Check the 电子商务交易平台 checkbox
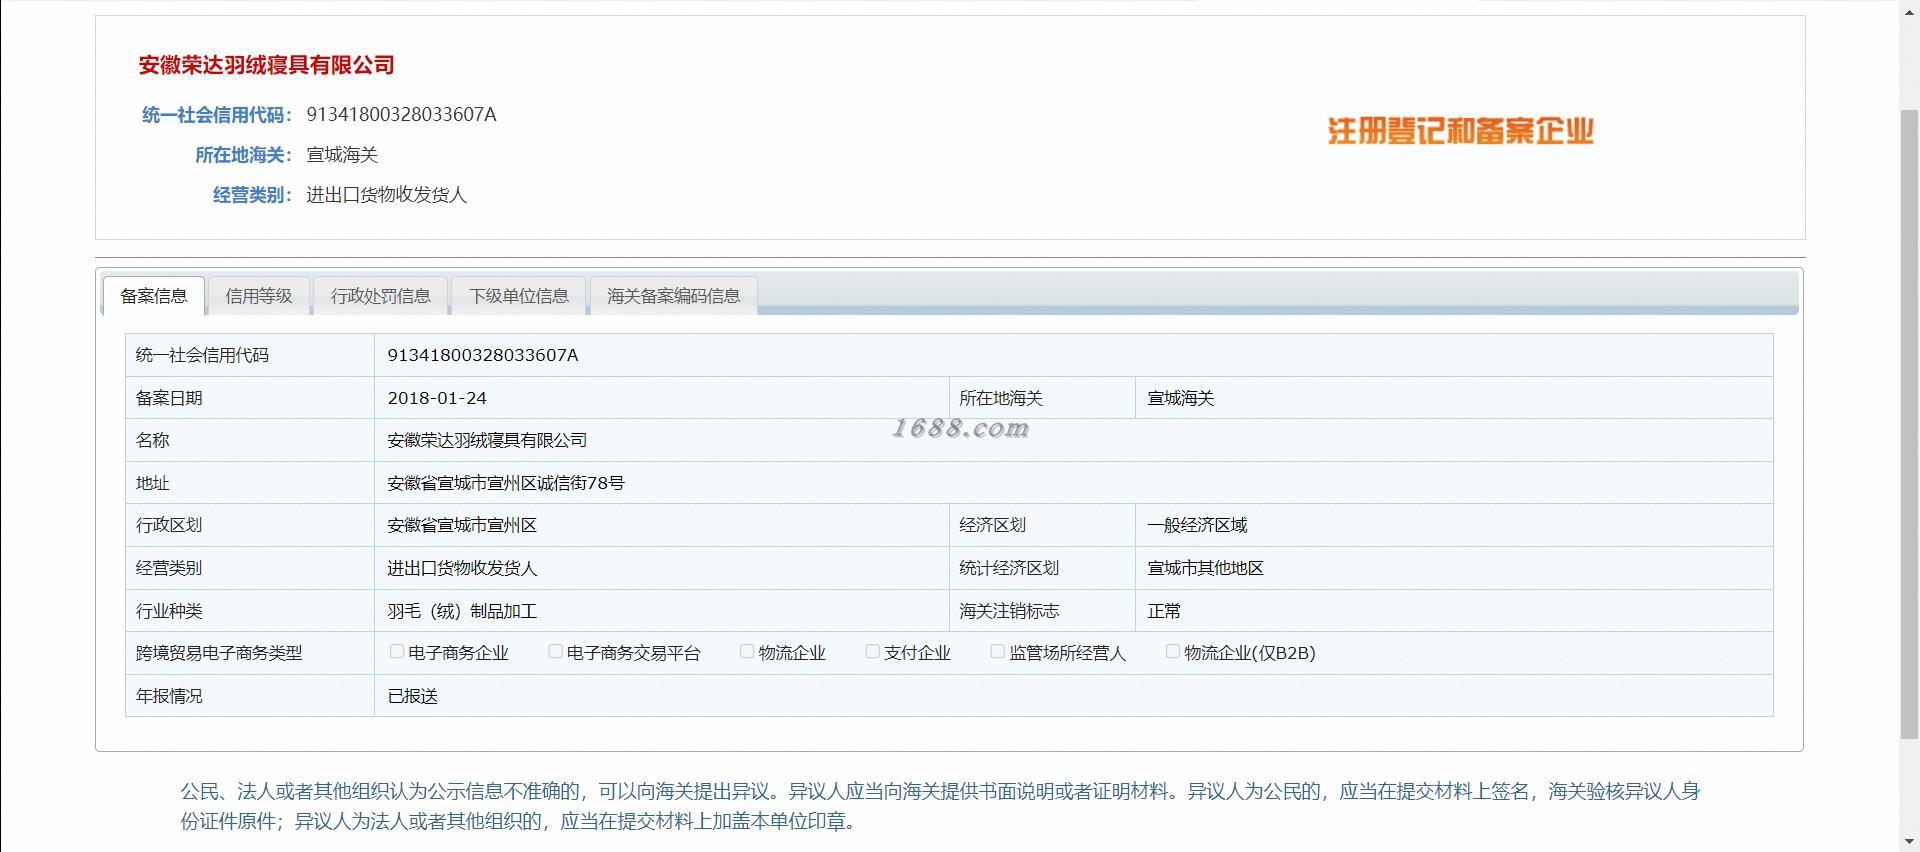Image resolution: width=1920 pixels, height=852 pixels. tap(555, 652)
